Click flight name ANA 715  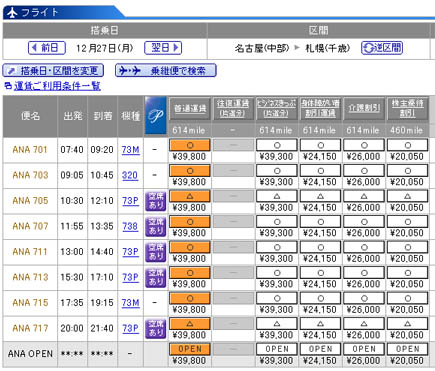coord(30,303)
